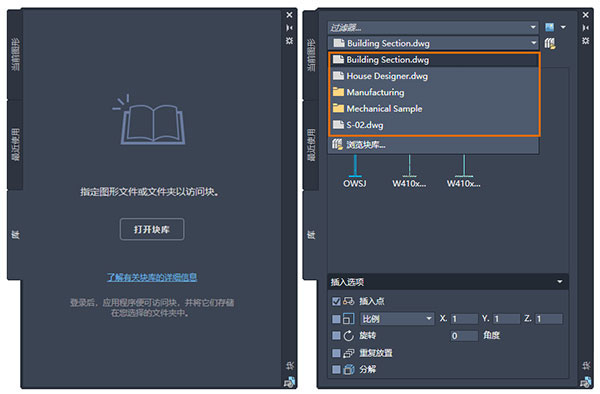Screen dimensions: 600x394
Task: Select the 库 tab in the empty library panel
Action: pos(15,234)
